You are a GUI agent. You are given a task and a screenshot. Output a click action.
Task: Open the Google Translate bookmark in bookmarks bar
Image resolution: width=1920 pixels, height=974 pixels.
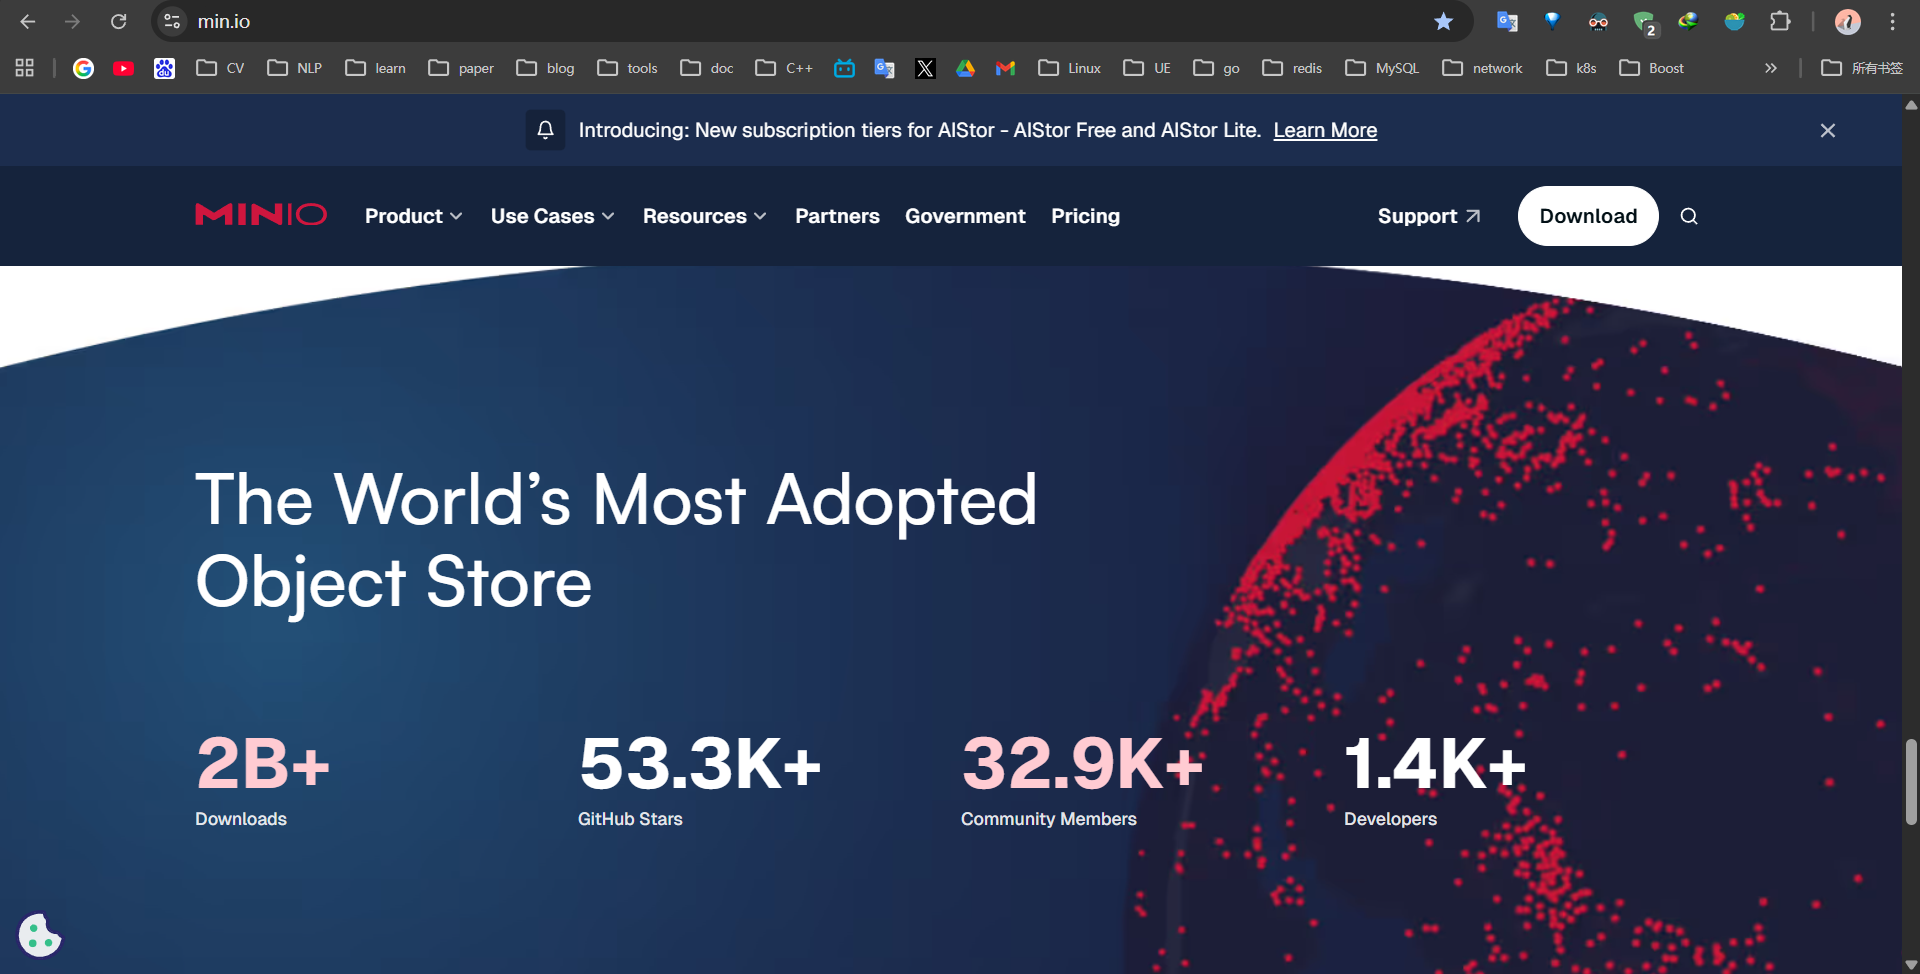point(884,68)
